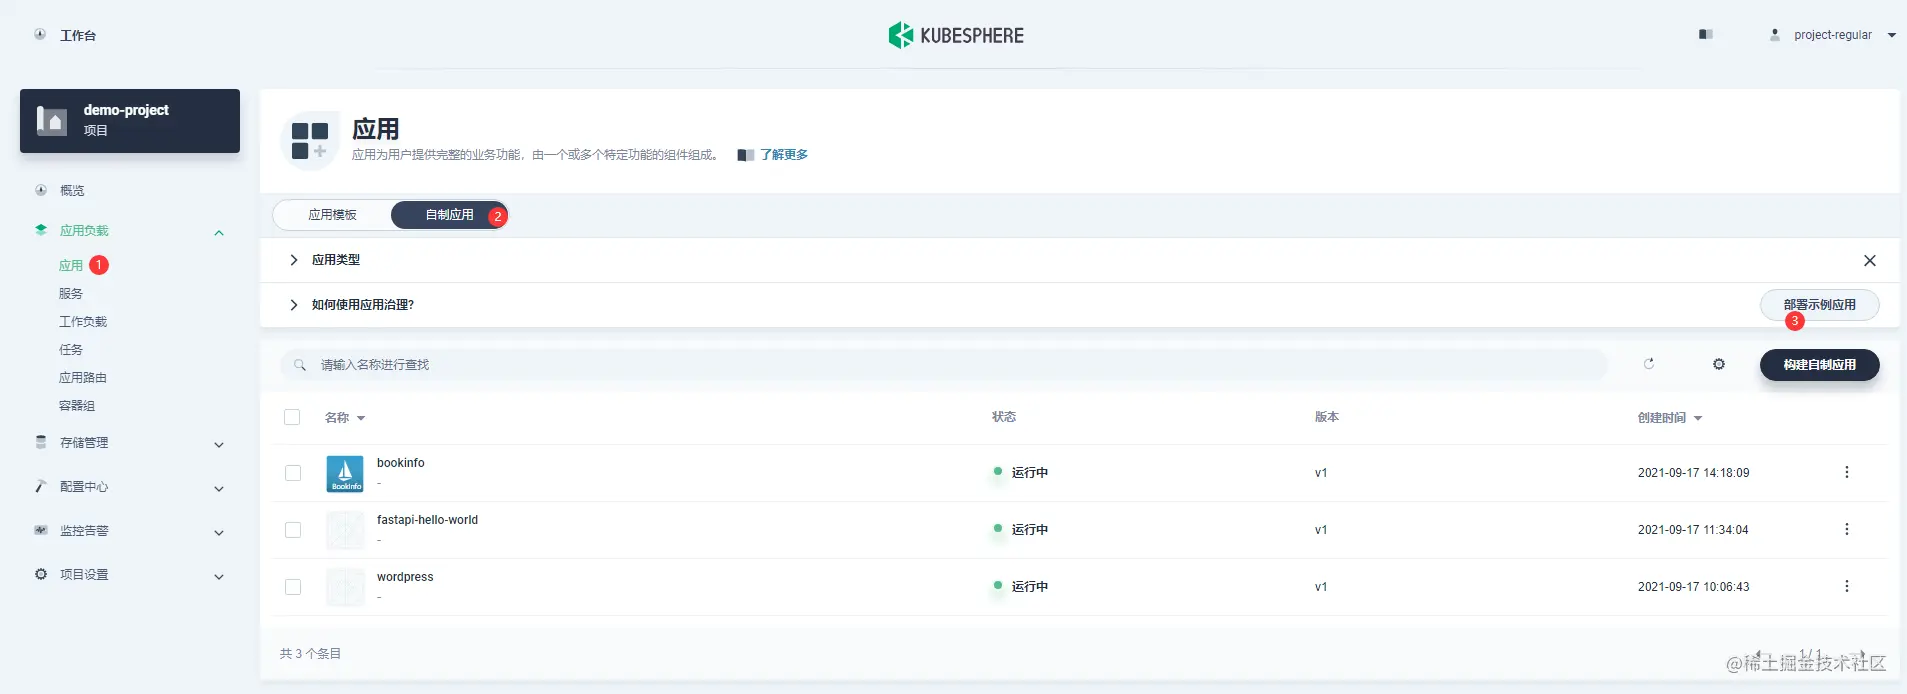The height and width of the screenshot is (694, 1907).
Task: Click the 配置中心 hammer icon
Action: pos(41,486)
